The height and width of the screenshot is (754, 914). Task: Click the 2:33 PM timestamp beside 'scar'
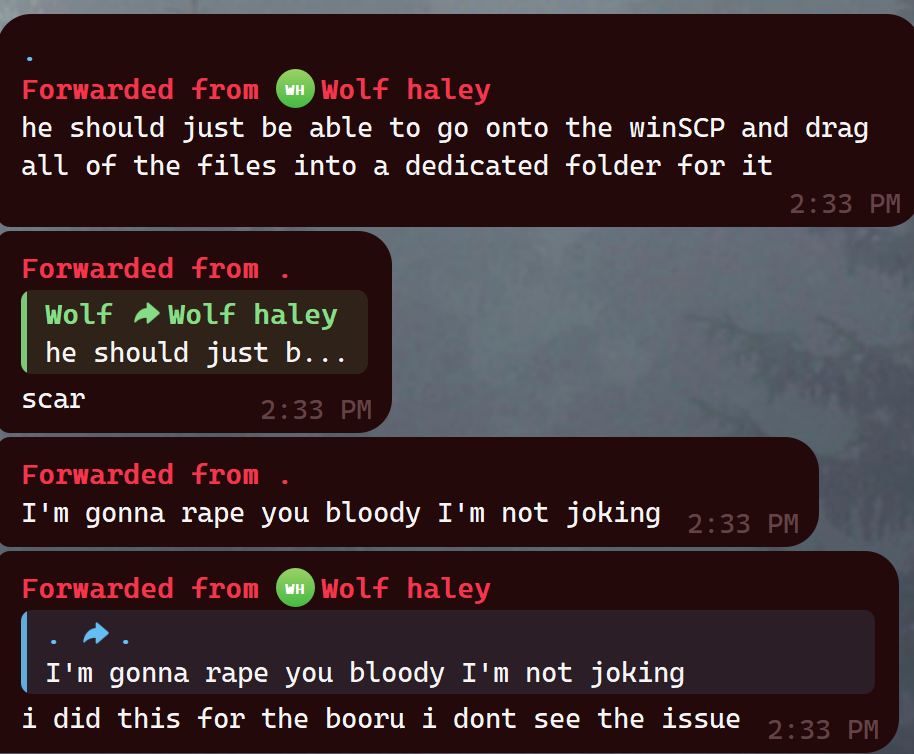pos(316,410)
